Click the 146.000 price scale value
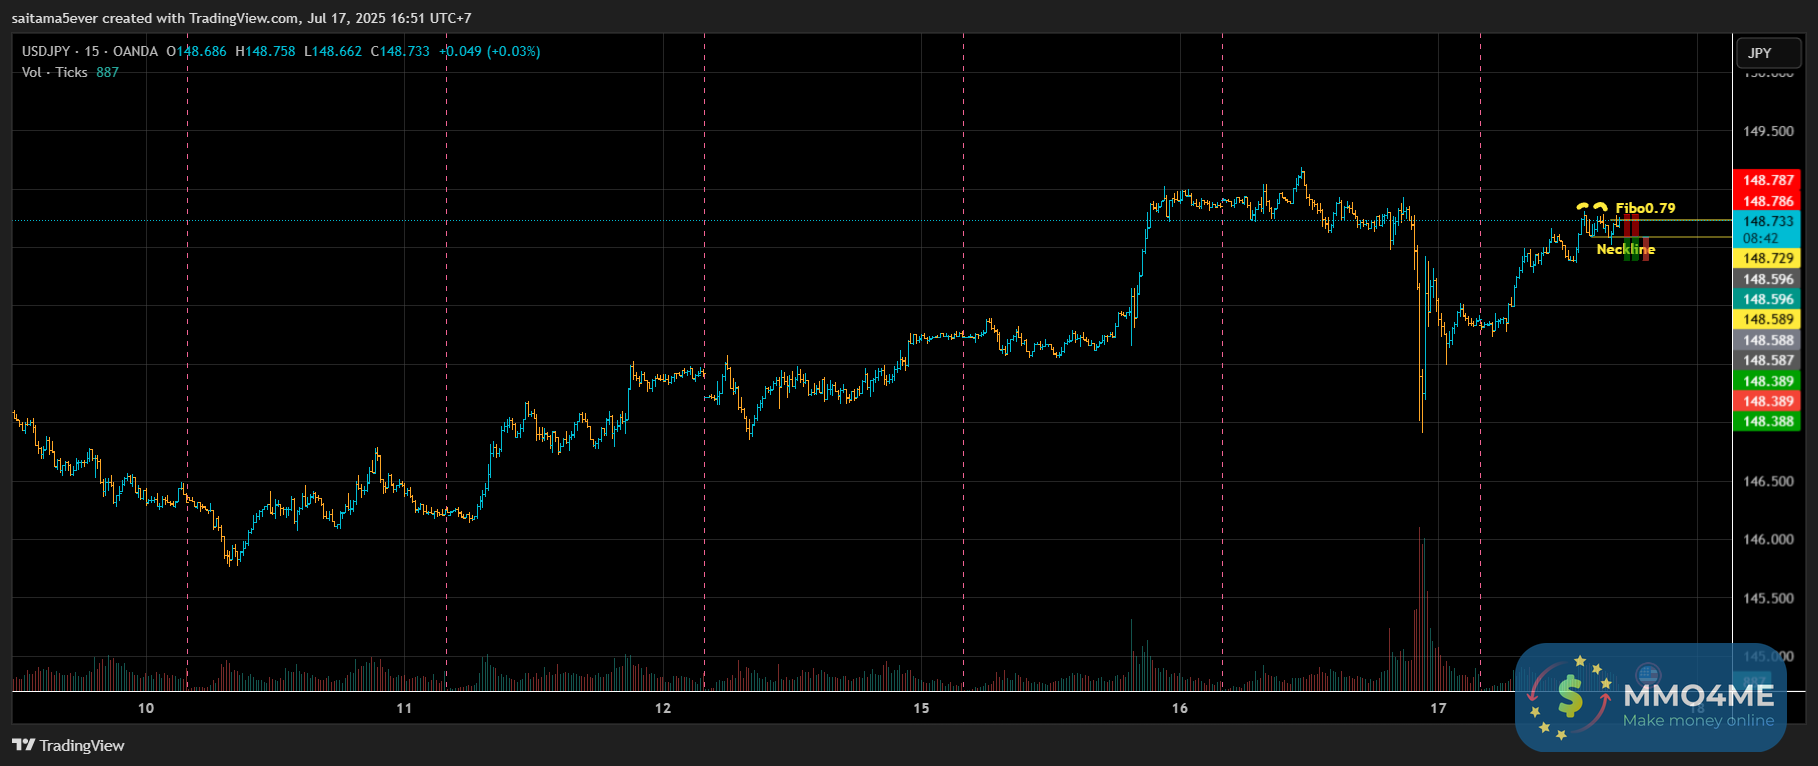Image resolution: width=1818 pixels, height=766 pixels. 1768,539
